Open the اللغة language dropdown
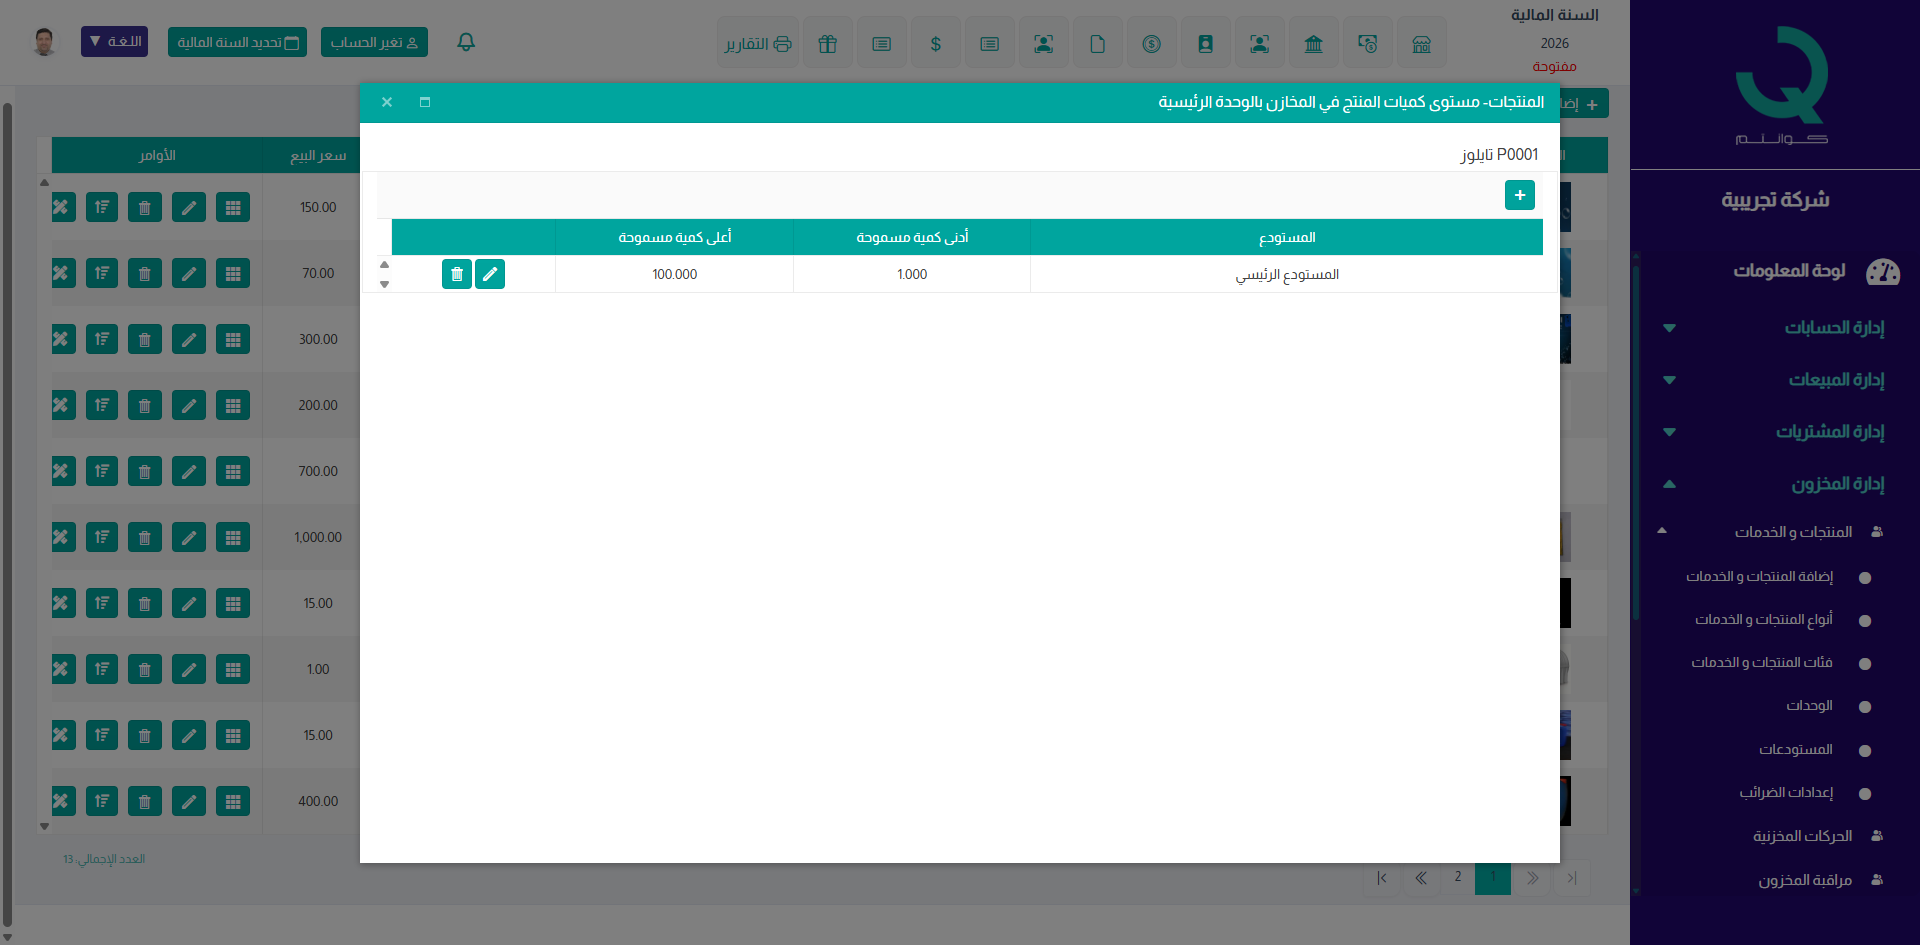Image resolution: width=1920 pixels, height=945 pixels. pyautogui.click(x=114, y=42)
